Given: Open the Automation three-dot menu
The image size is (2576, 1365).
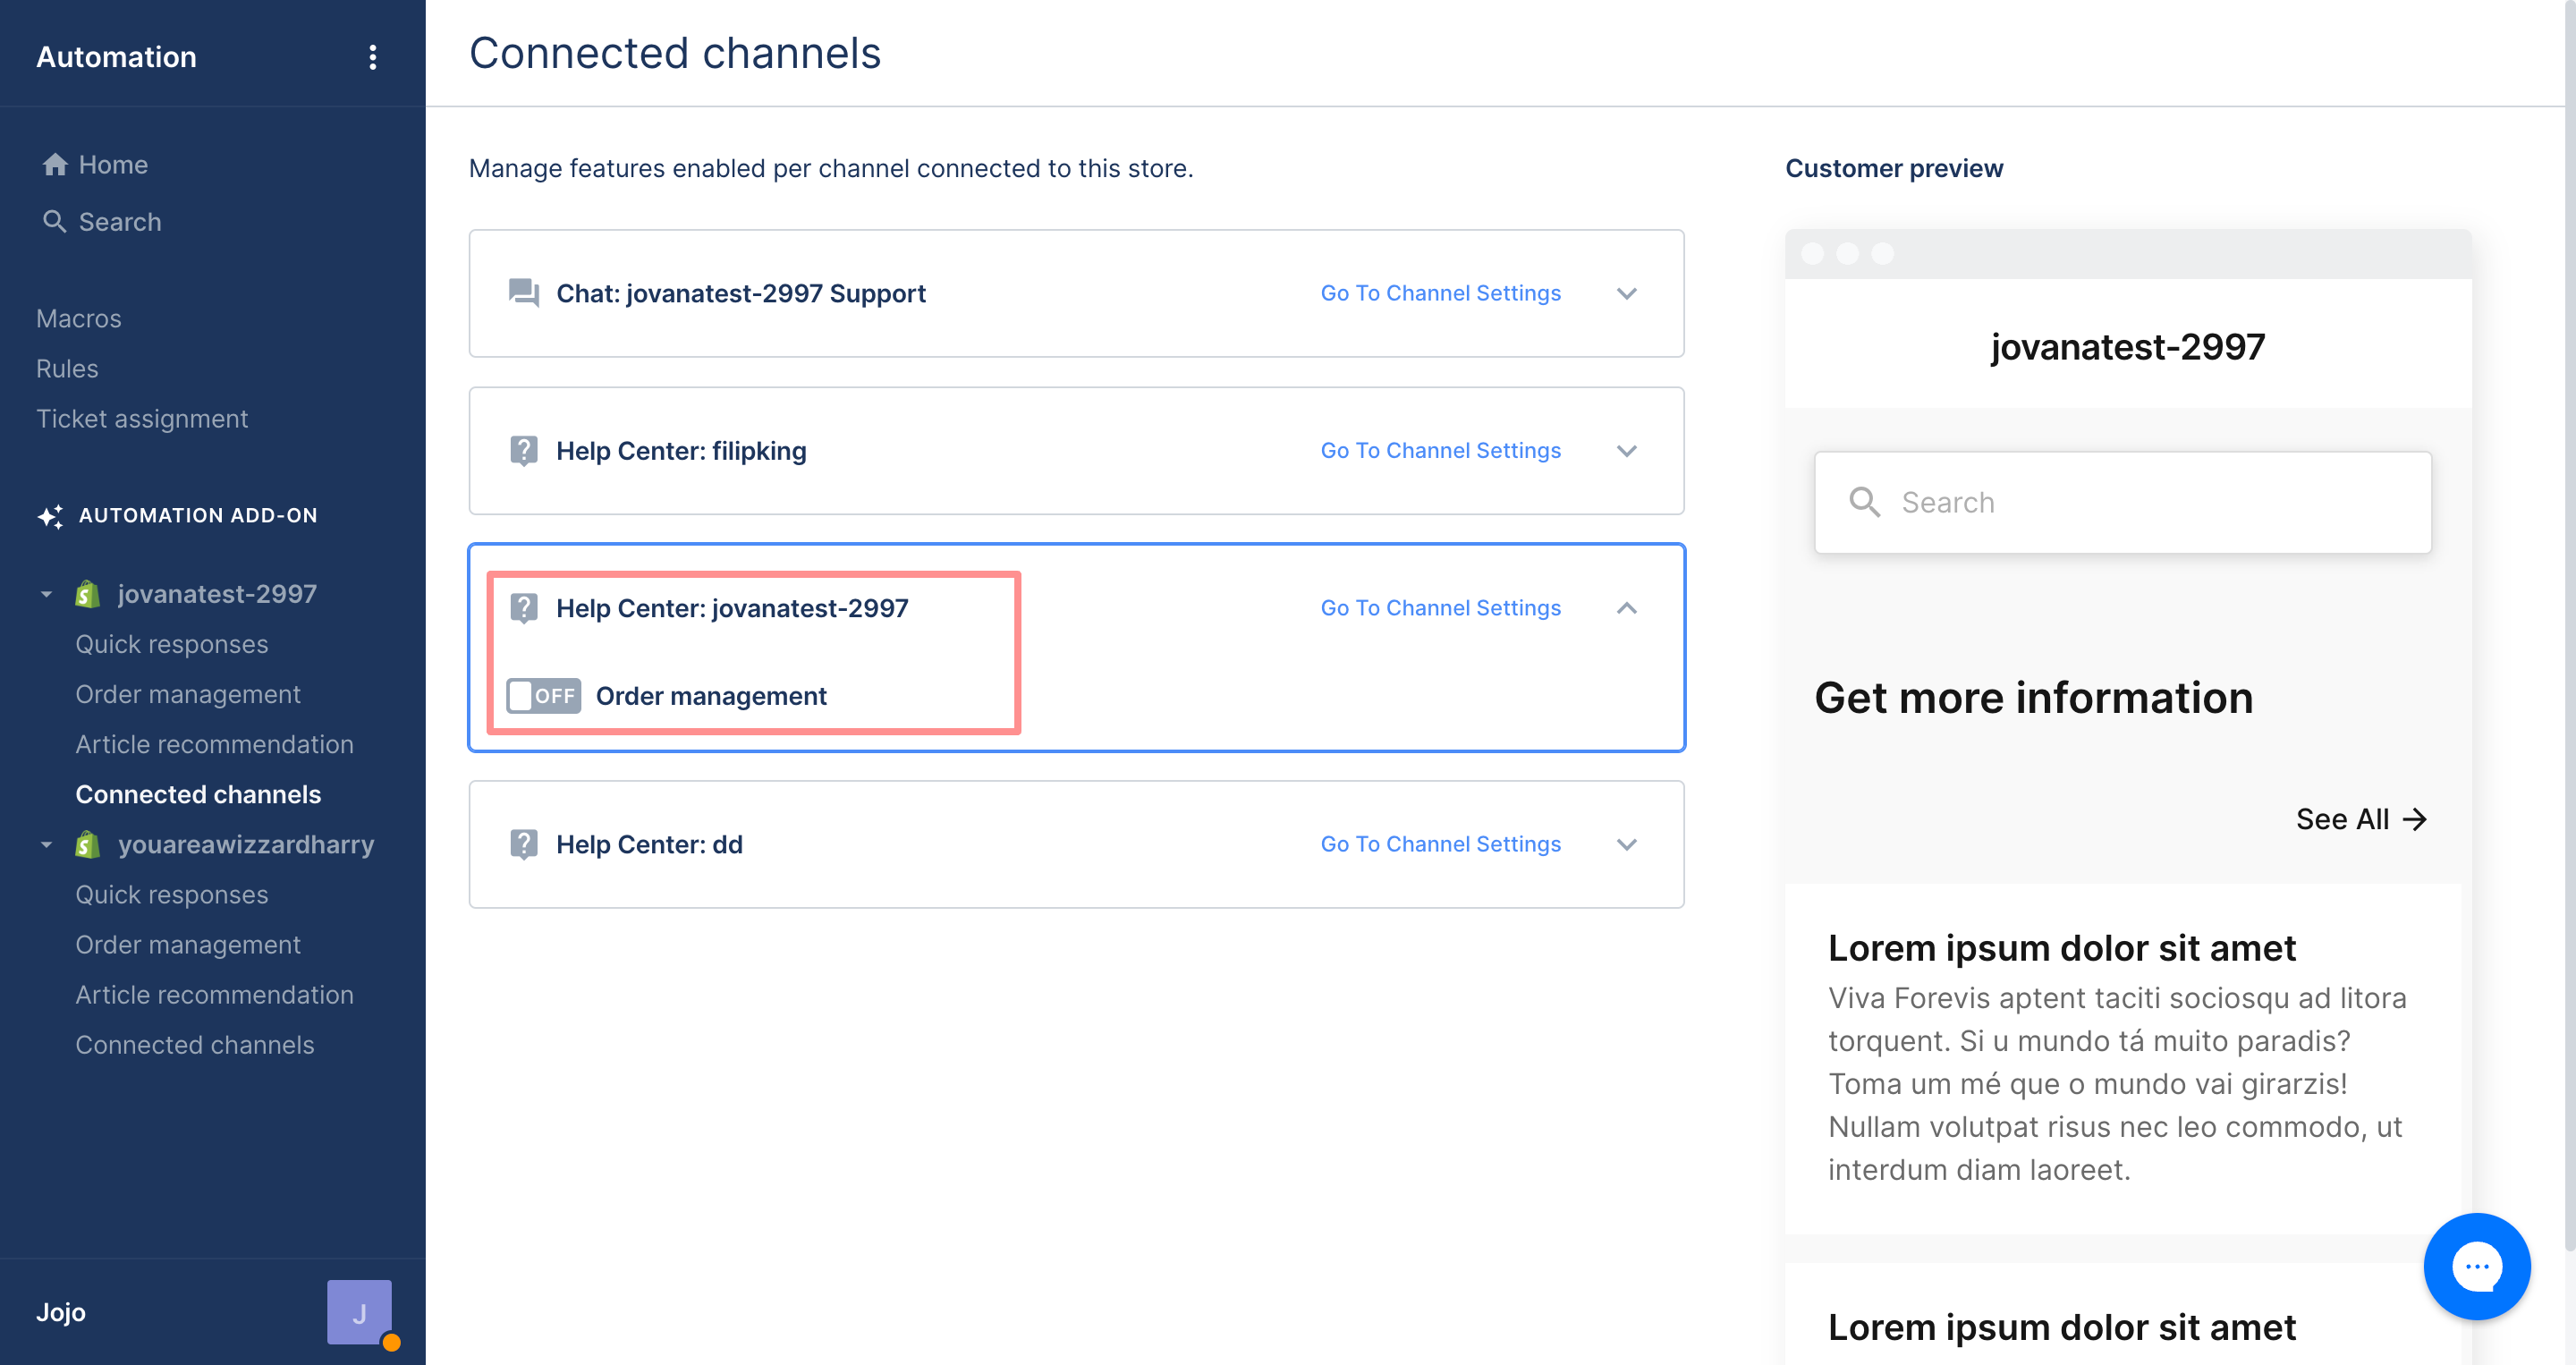Looking at the screenshot, I should click(x=372, y=57).
